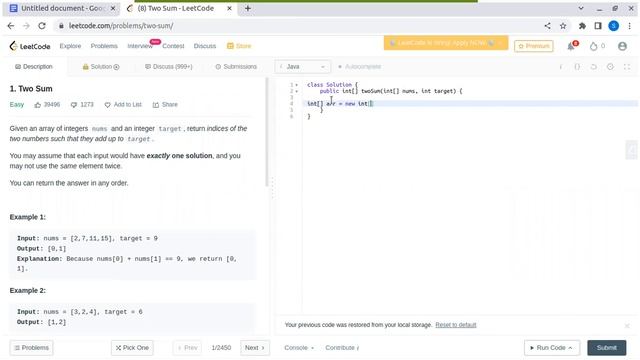Open the Problems list button
This screenshot has width=640, height=360.
click(x=31, y=348)
